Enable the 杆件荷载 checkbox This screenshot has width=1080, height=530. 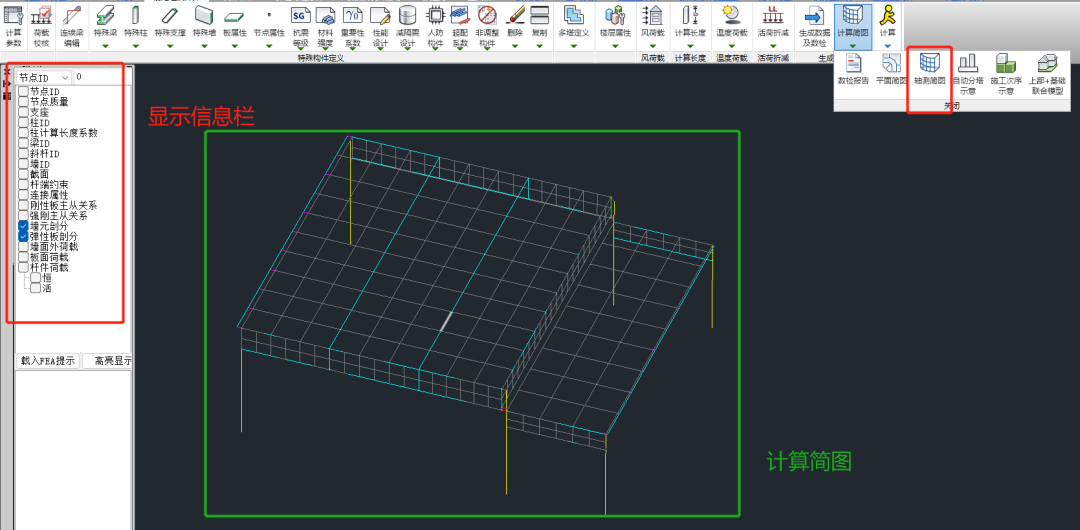click(23, 267)
